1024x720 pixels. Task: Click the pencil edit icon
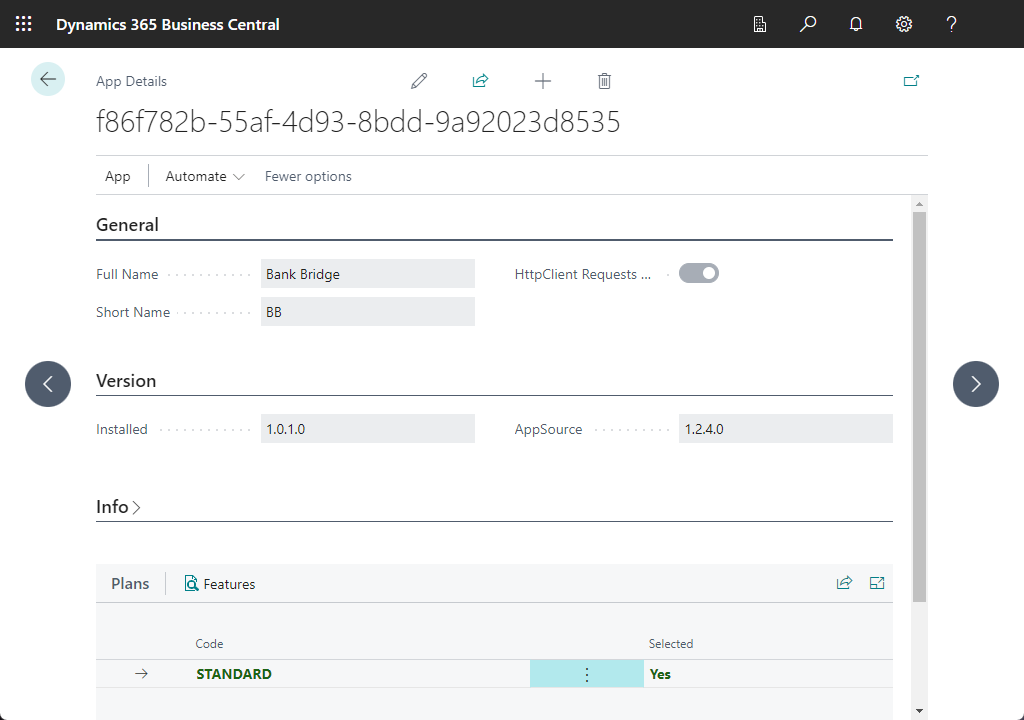tap(419, 81)
